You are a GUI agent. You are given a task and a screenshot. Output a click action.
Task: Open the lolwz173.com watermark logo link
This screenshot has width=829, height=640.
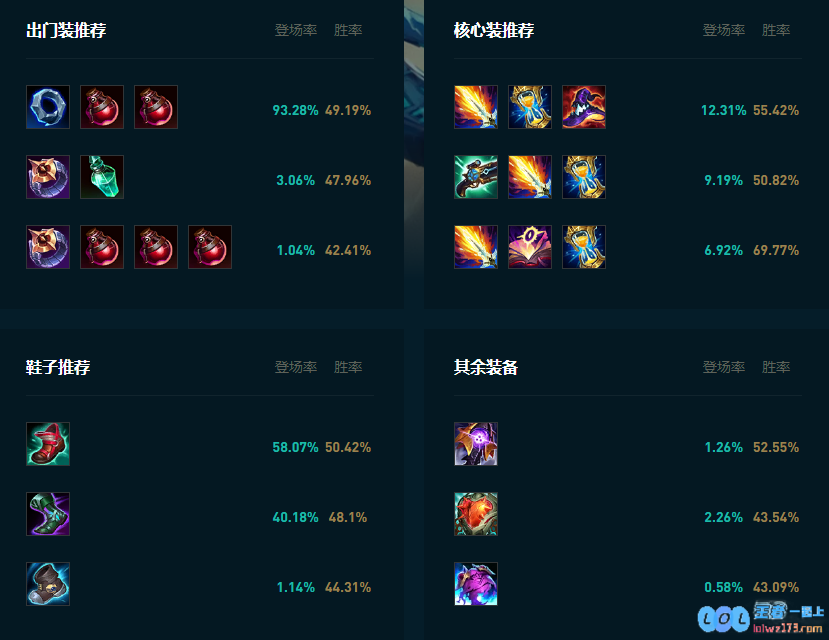pos(761,618)
